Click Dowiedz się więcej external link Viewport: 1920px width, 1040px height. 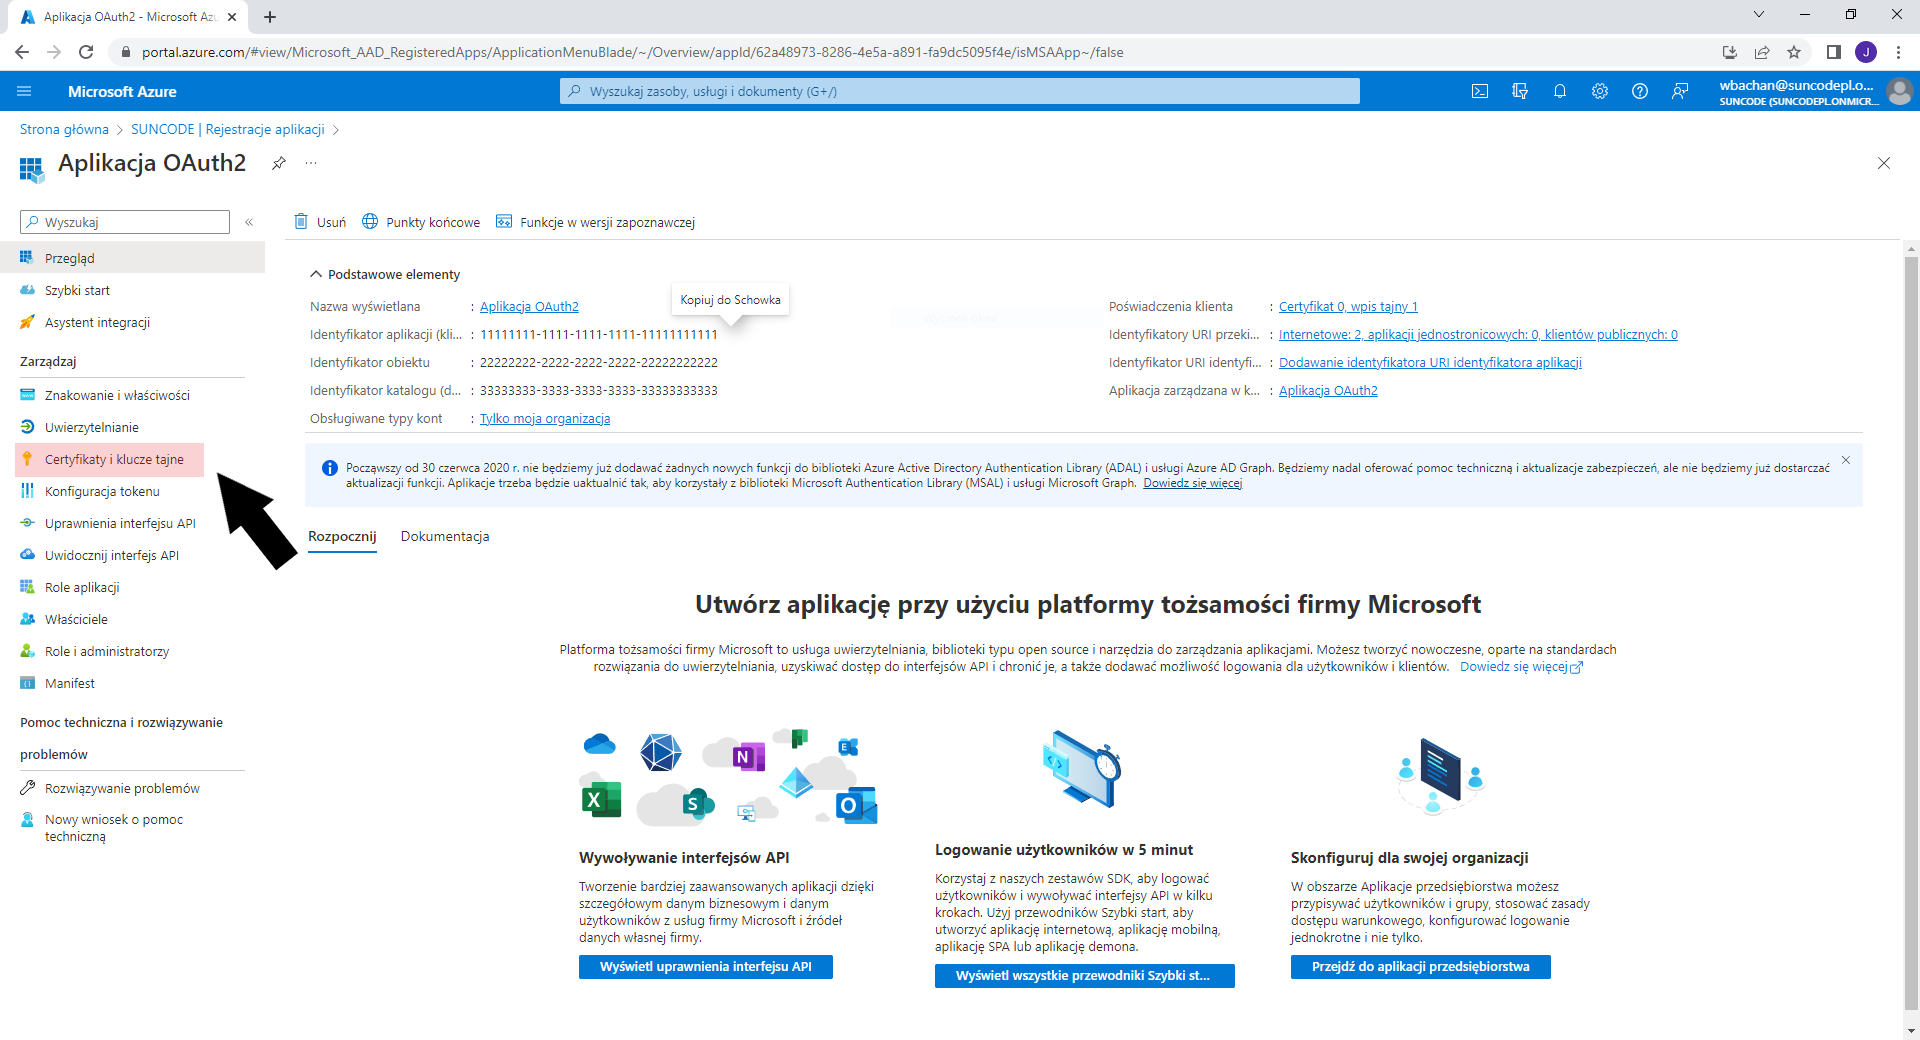pos(1521,666)
